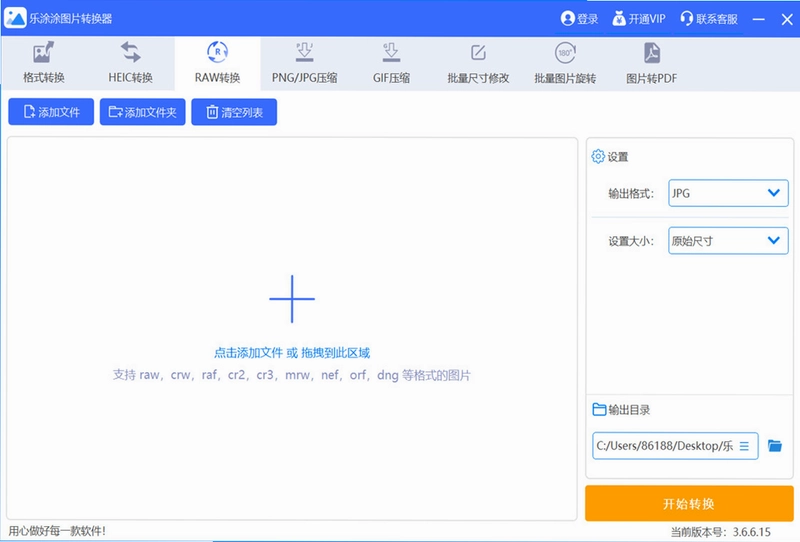This screenshot has width=800, height=542.
Task: Open the output path history list icon
Action: pos(744,446)
